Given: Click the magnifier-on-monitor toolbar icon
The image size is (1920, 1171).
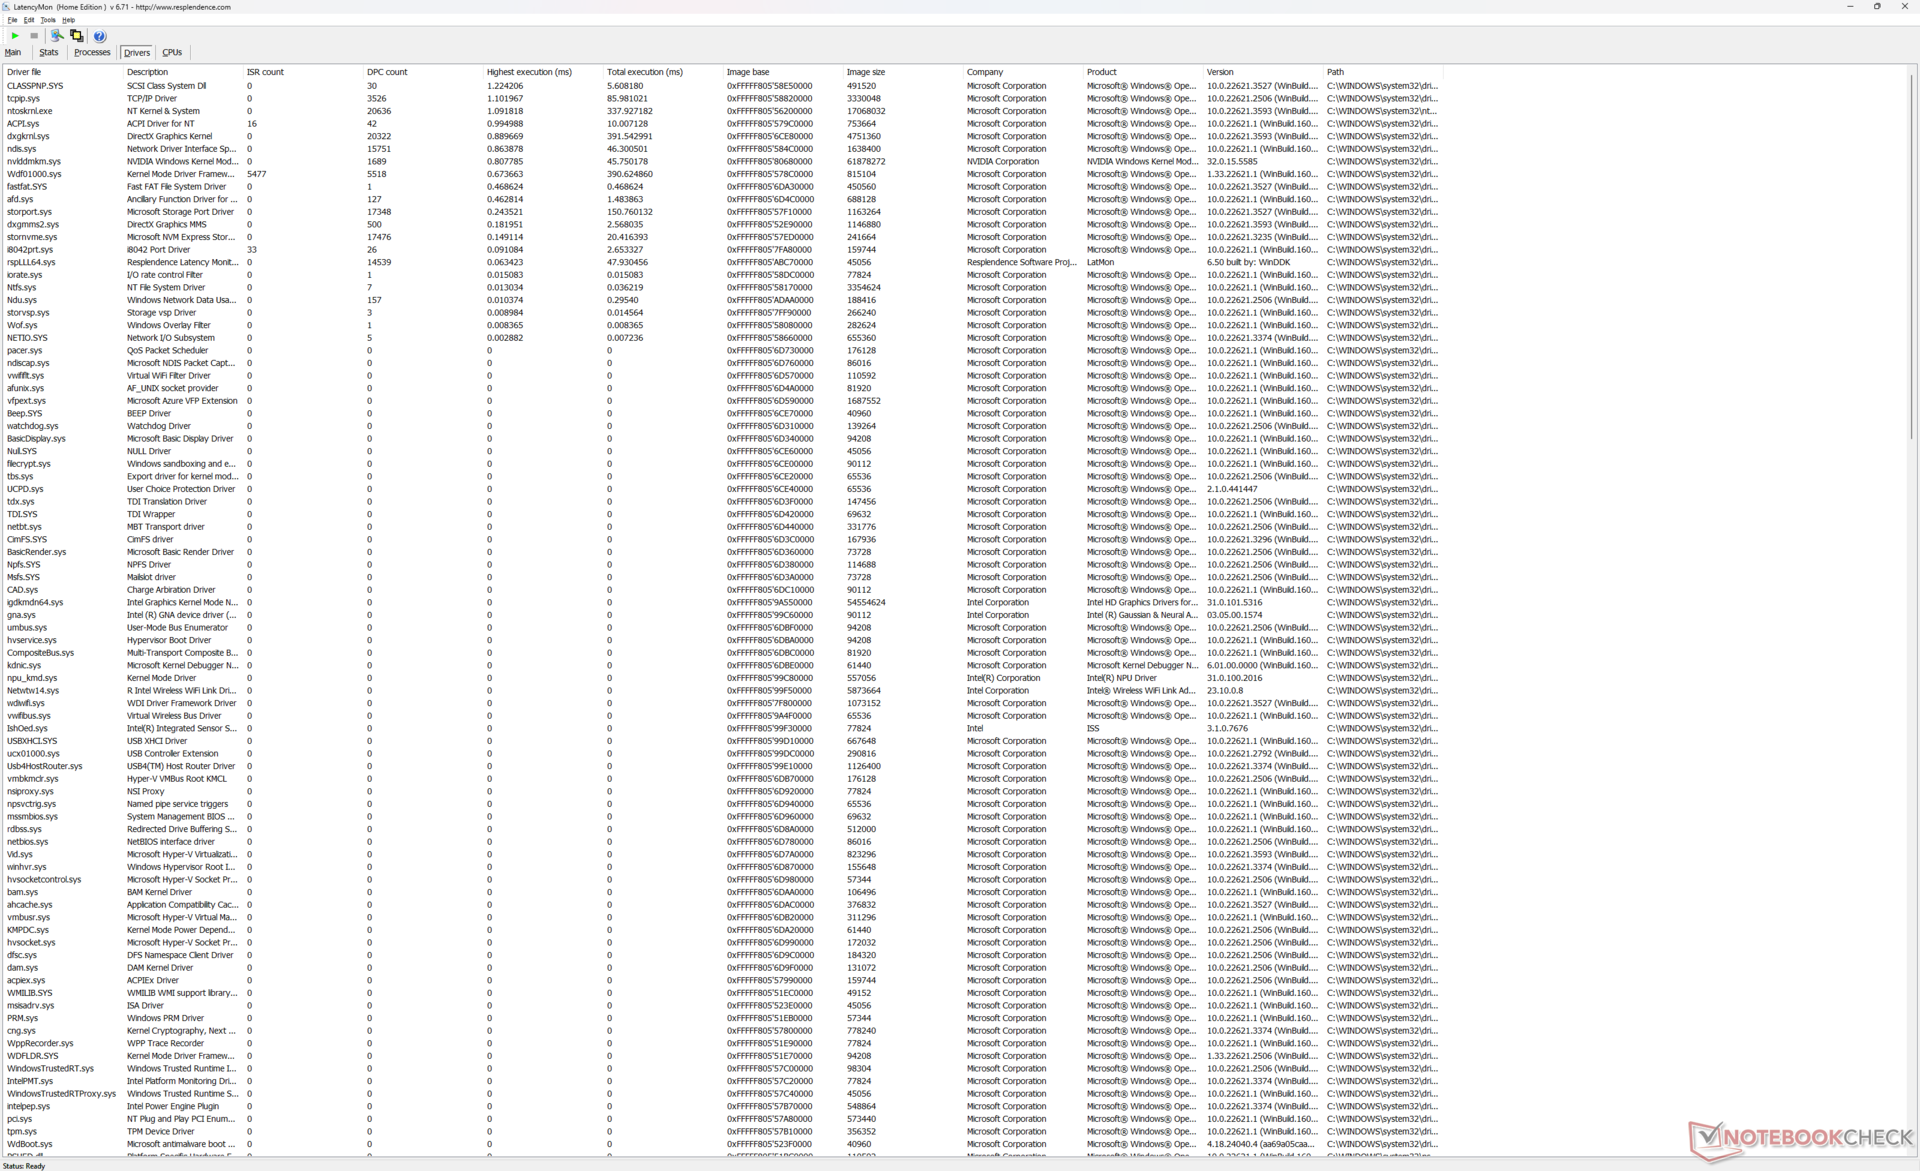Looking at the screenshot, I should pos(57,36).
